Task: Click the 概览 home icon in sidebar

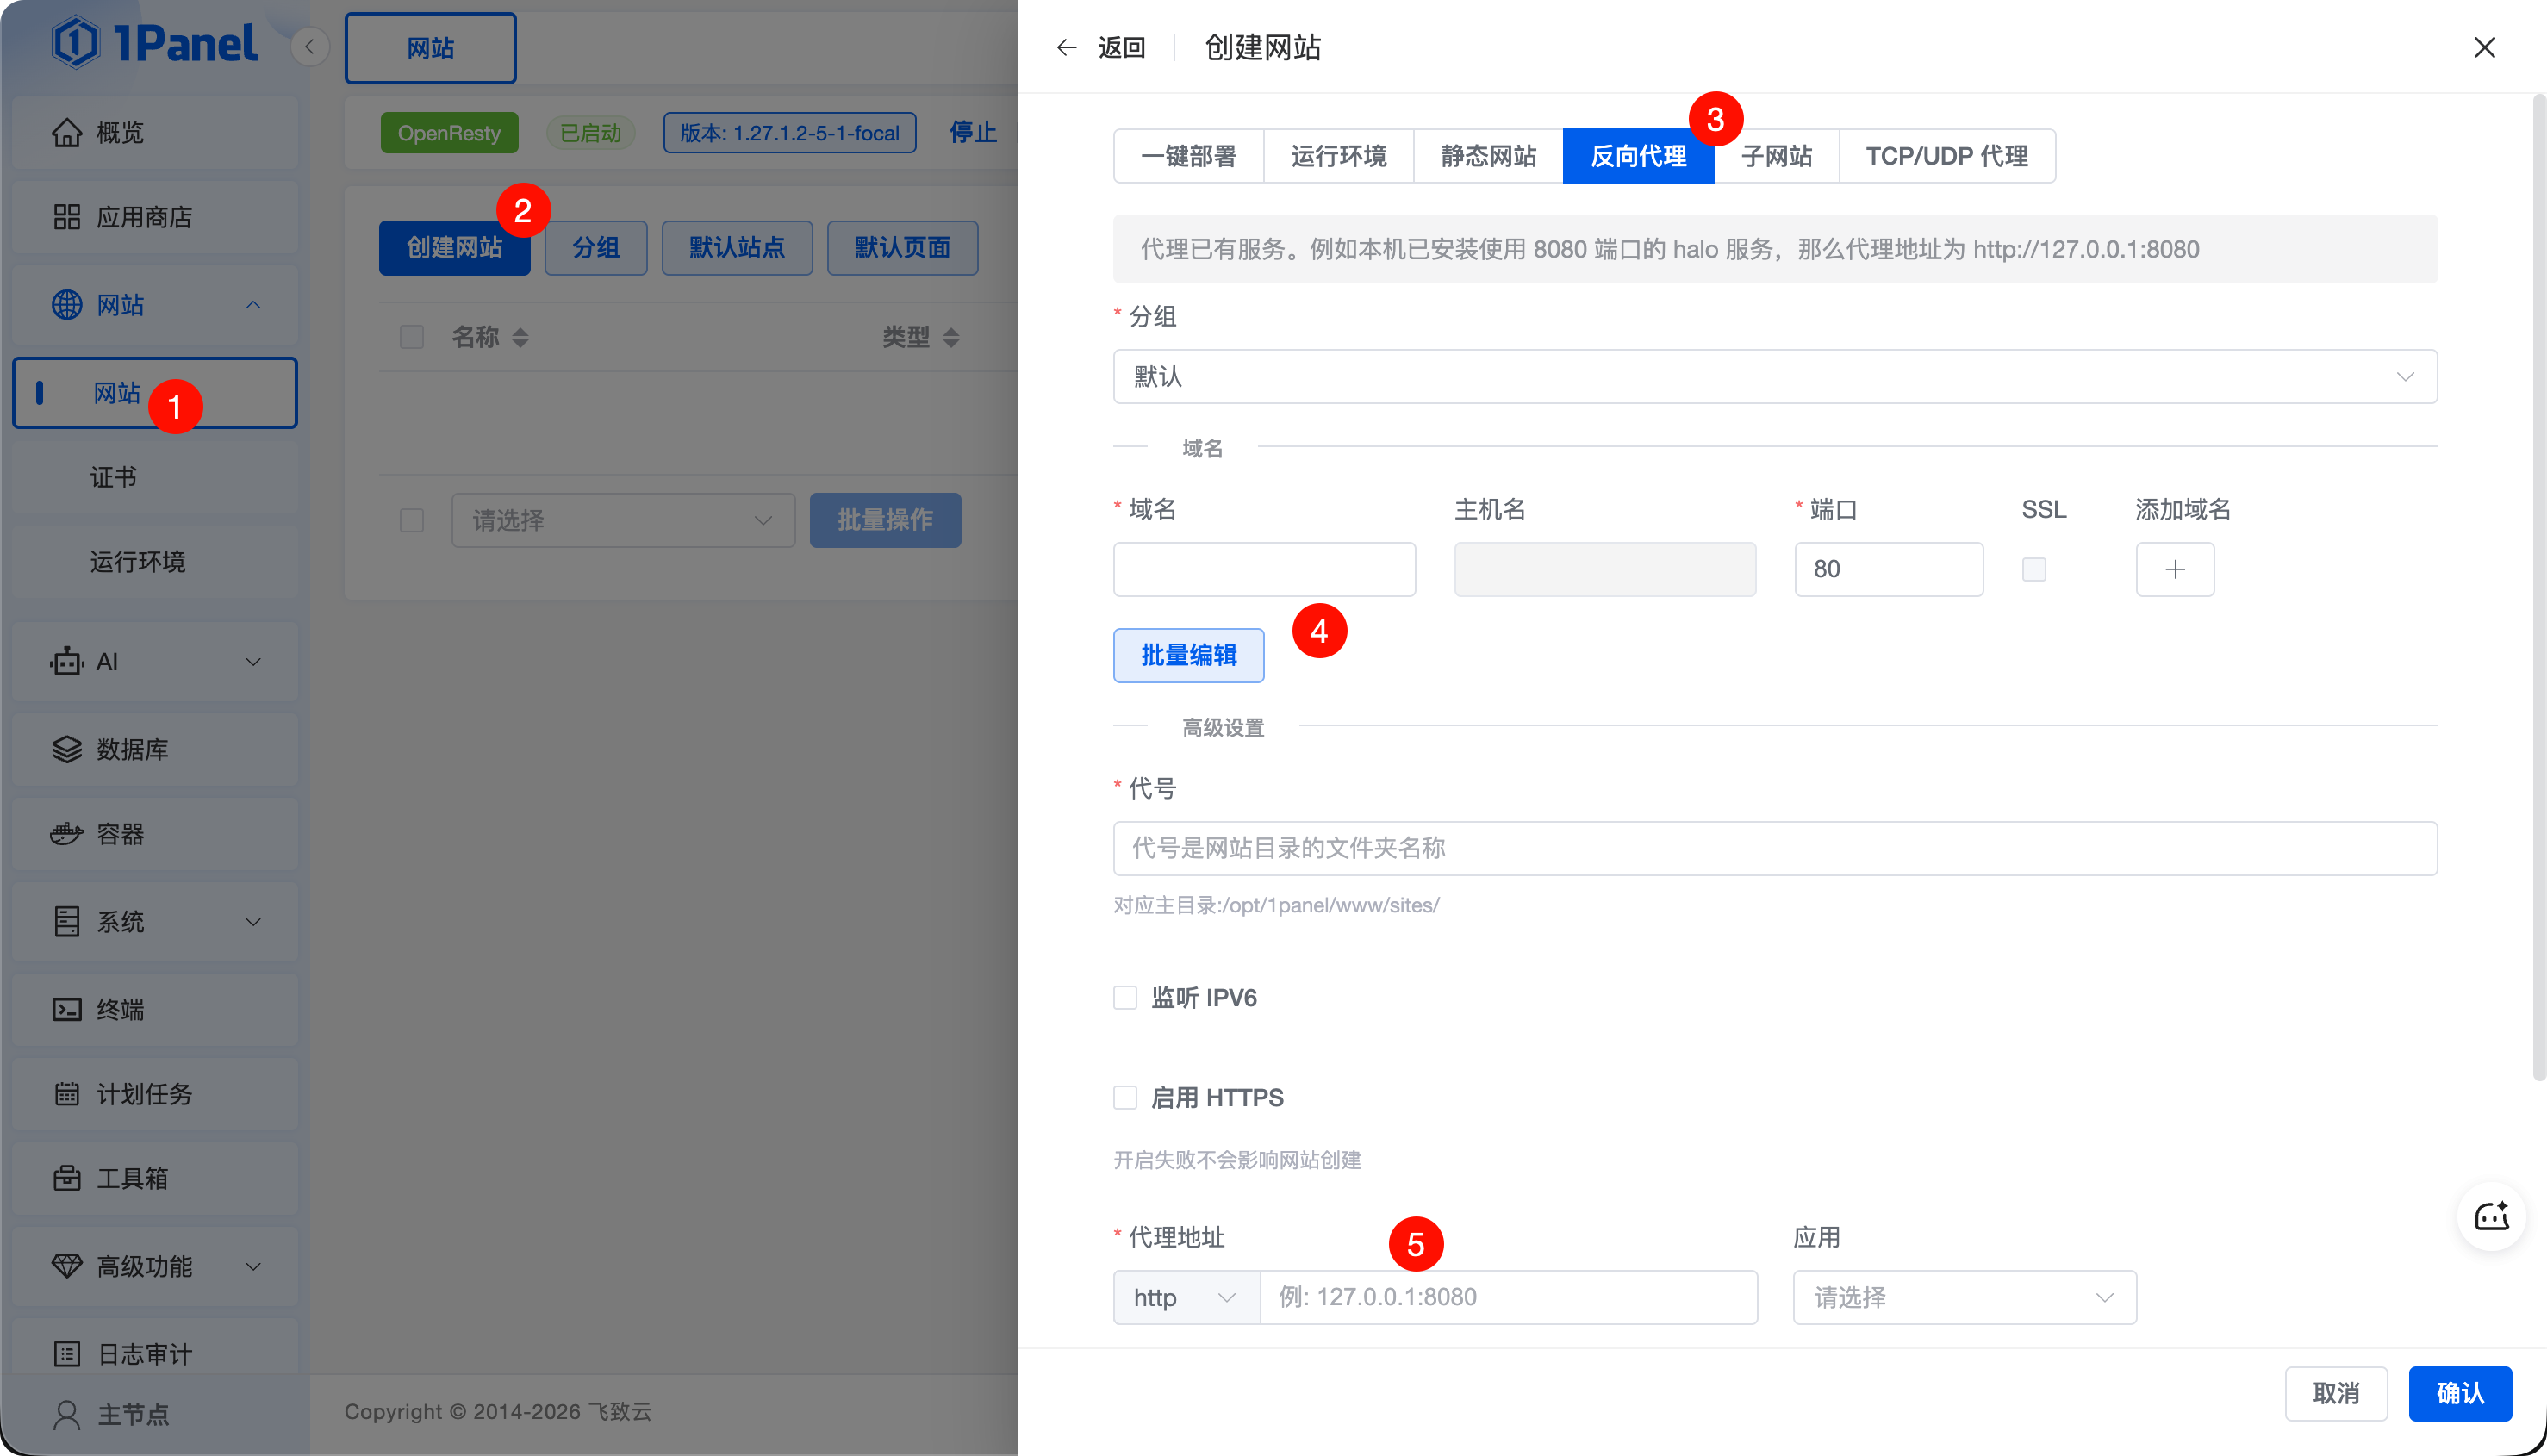Action: (67, 132)
